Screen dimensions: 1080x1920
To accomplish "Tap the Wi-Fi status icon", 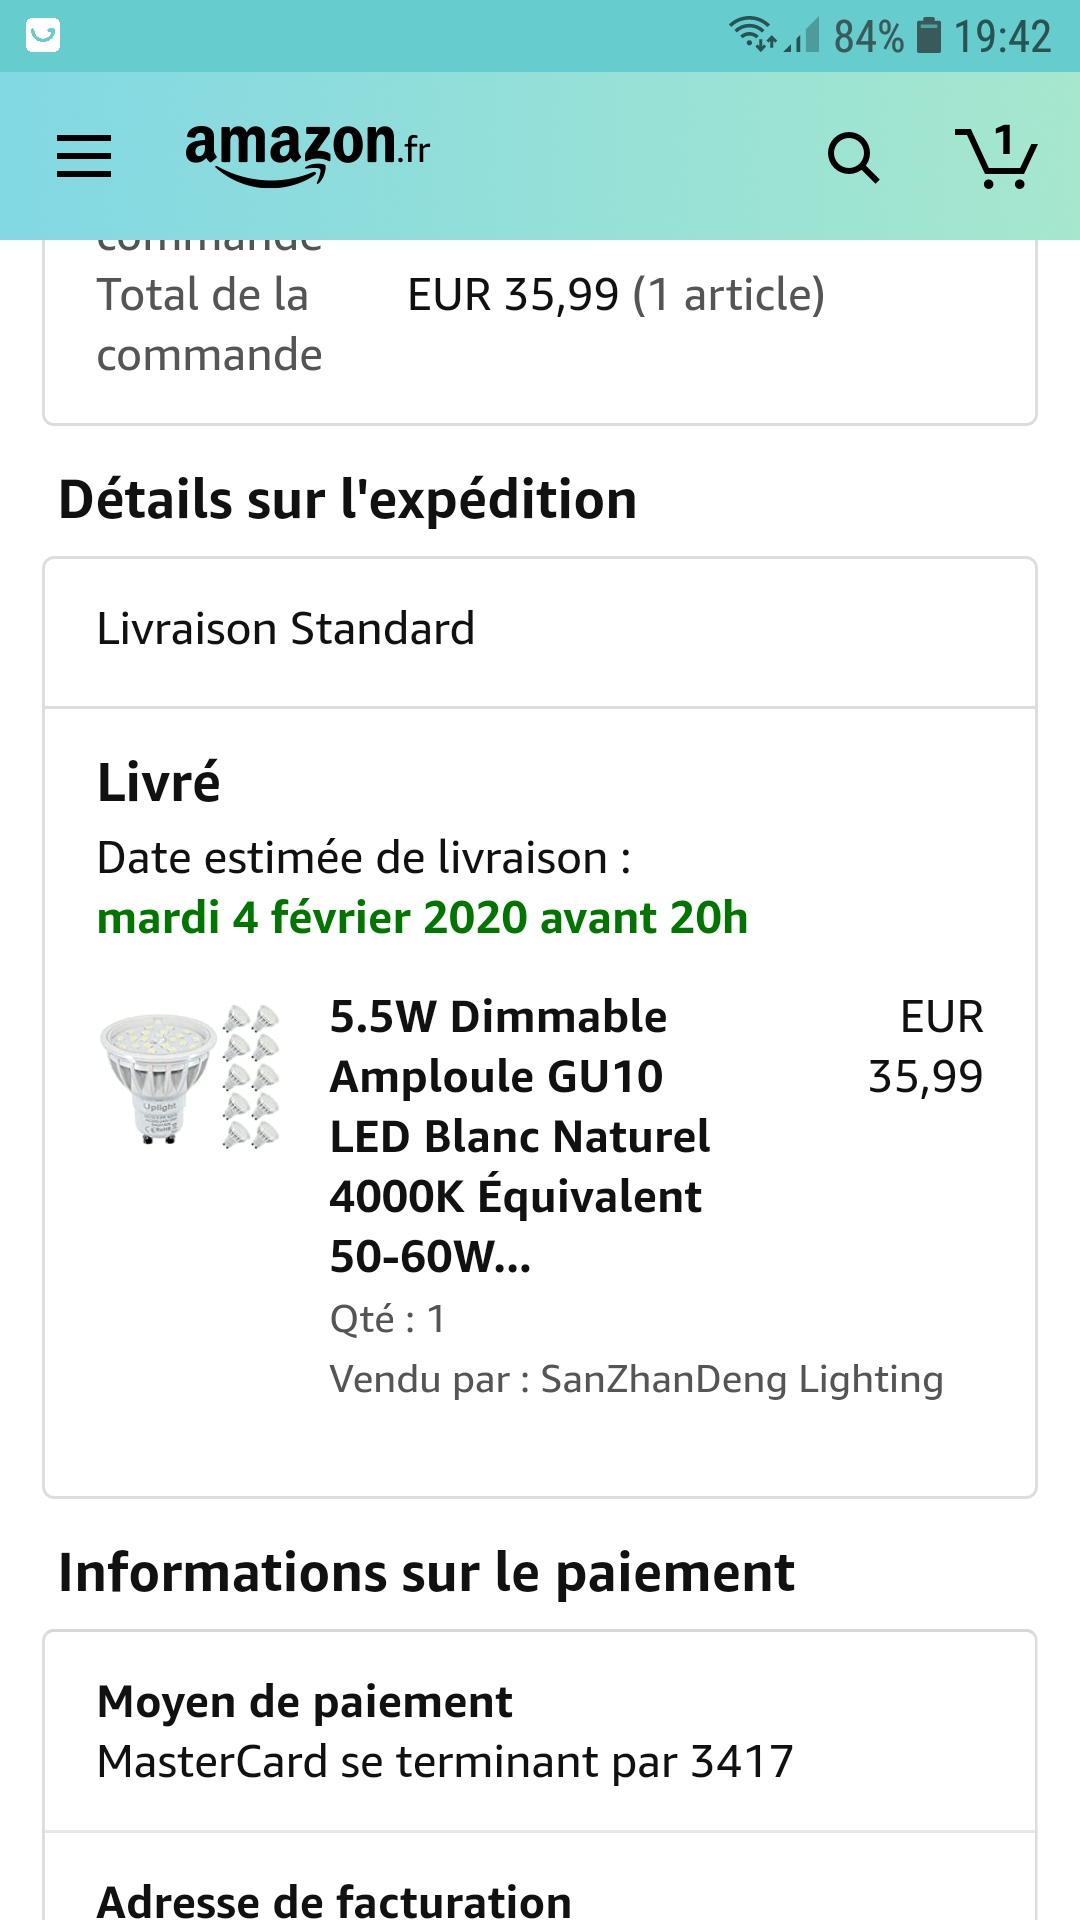I will point(752,35).
